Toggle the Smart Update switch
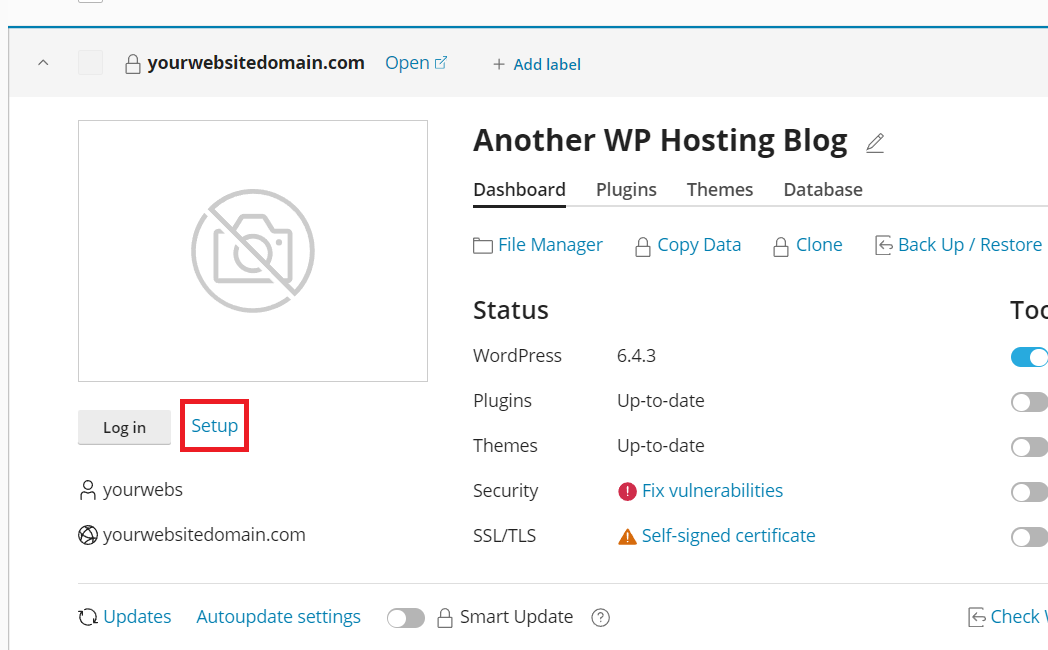 [x=406, y=617]
